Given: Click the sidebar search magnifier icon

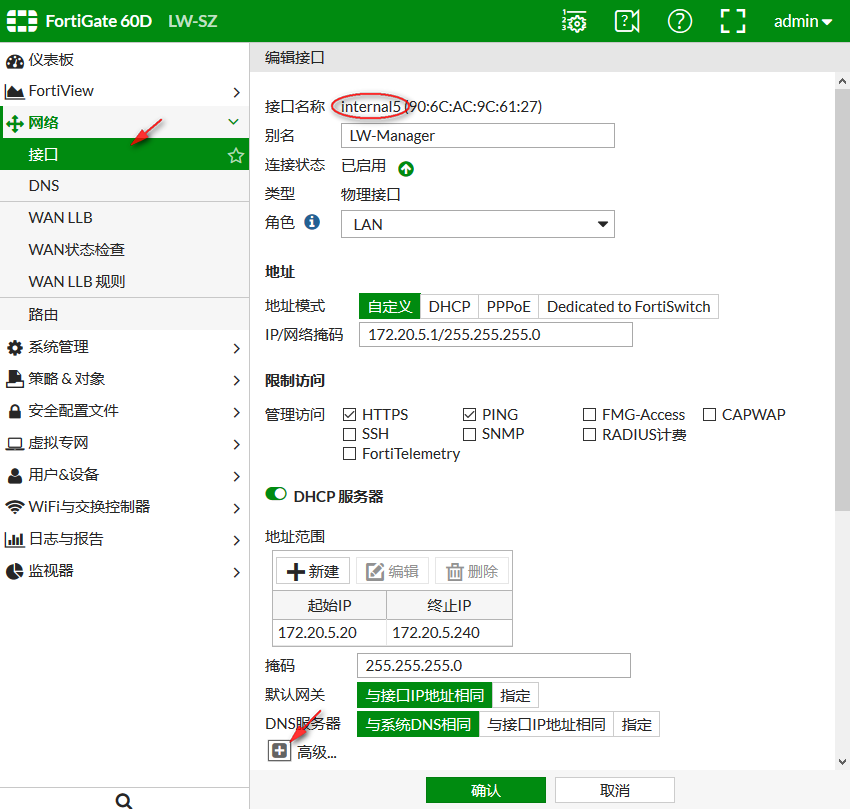Looking at the screenshot, I should click(x=124, y=801).
